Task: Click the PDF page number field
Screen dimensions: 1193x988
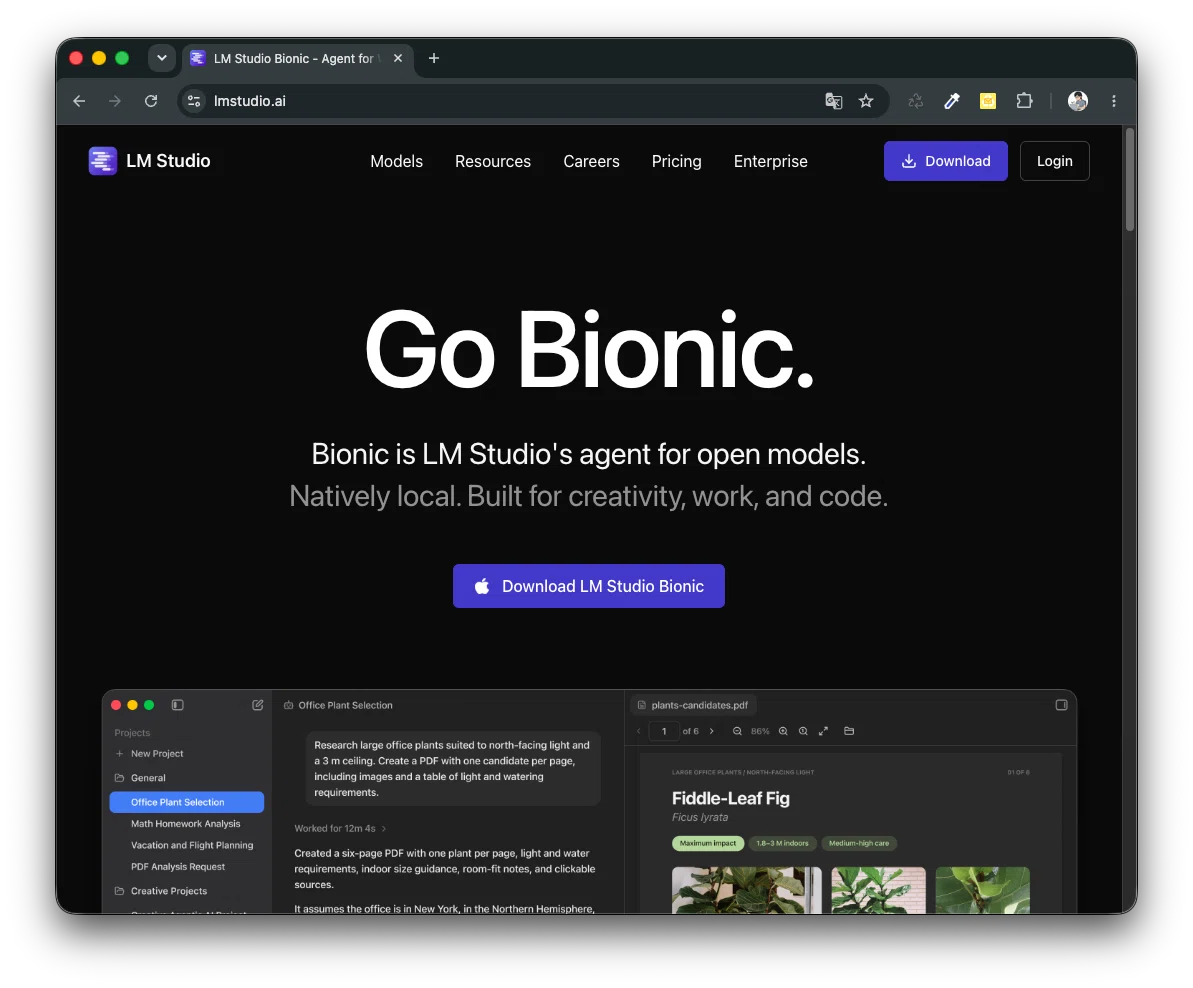Action: [x=664, y=731]
